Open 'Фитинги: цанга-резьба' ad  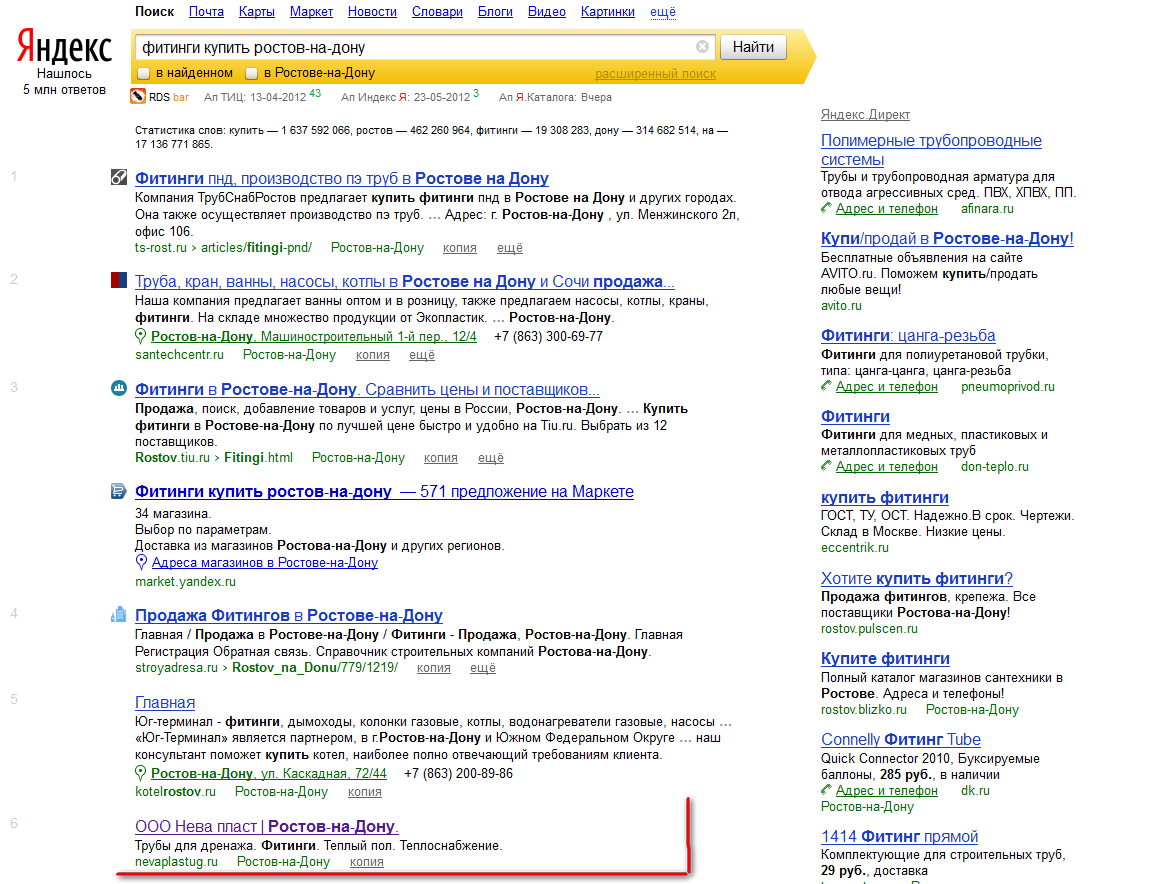click(908, 335)
